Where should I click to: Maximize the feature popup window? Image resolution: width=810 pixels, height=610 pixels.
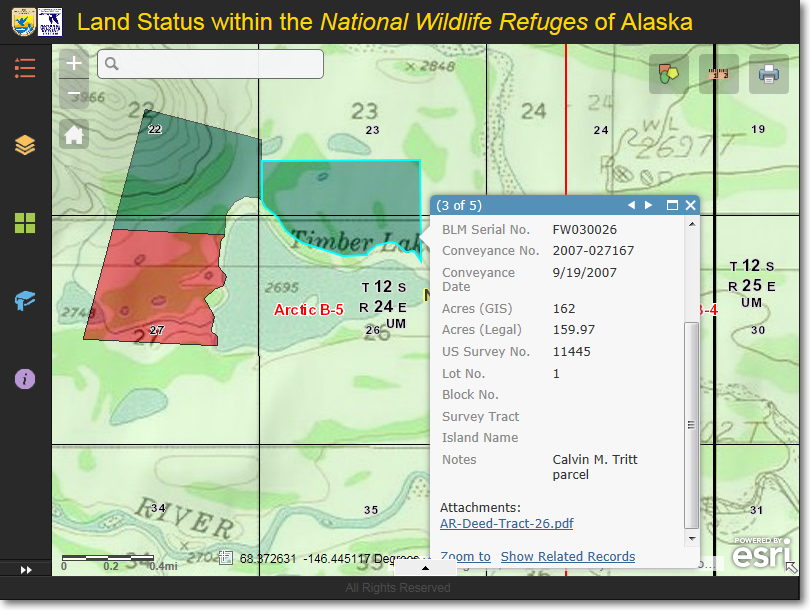pos(672,205)
